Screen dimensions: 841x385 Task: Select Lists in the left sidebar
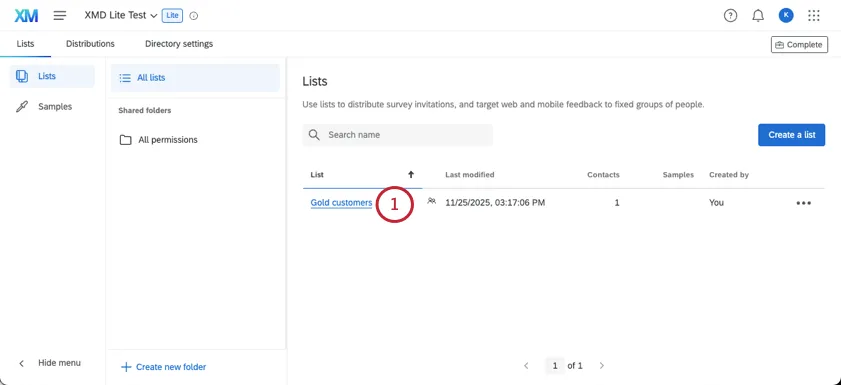tap(52, 76)
